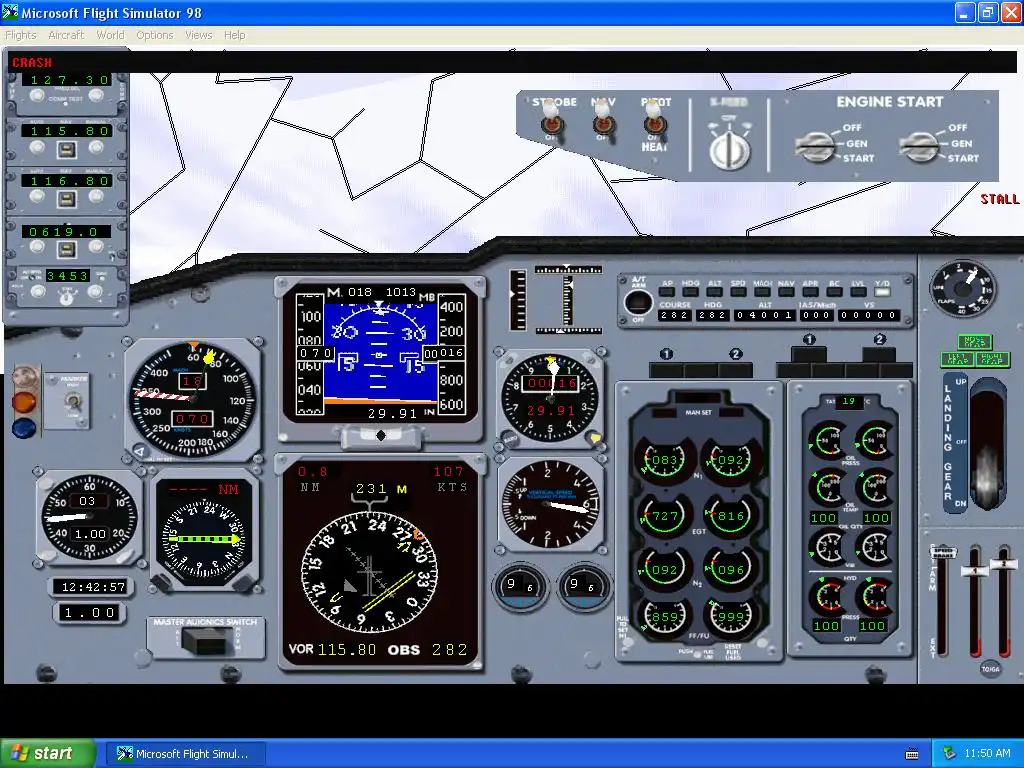Open the World menu

click(x=110, y=35)
